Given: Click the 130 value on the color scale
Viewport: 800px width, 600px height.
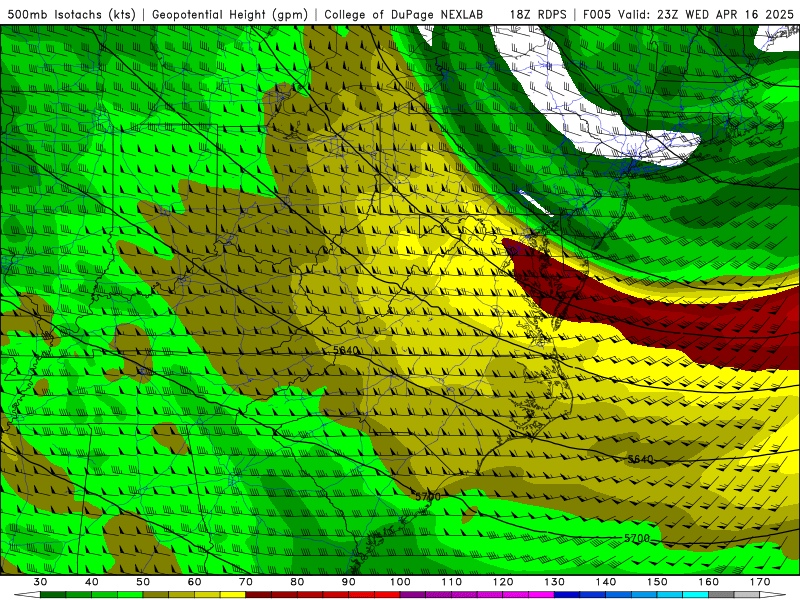Looking at the screenshot, I should click(555, 582).
